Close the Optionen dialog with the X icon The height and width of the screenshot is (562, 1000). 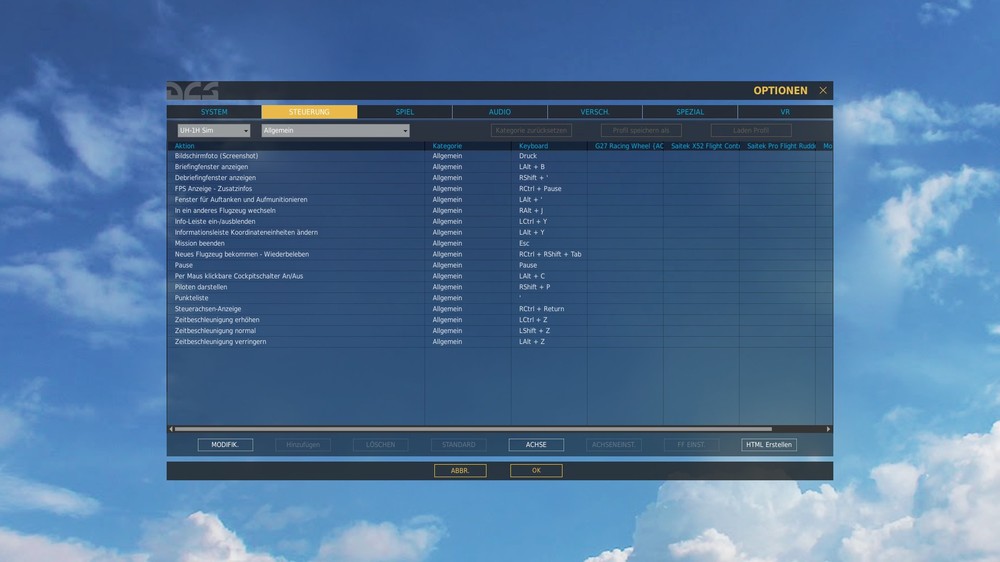(x=823, y=91)
